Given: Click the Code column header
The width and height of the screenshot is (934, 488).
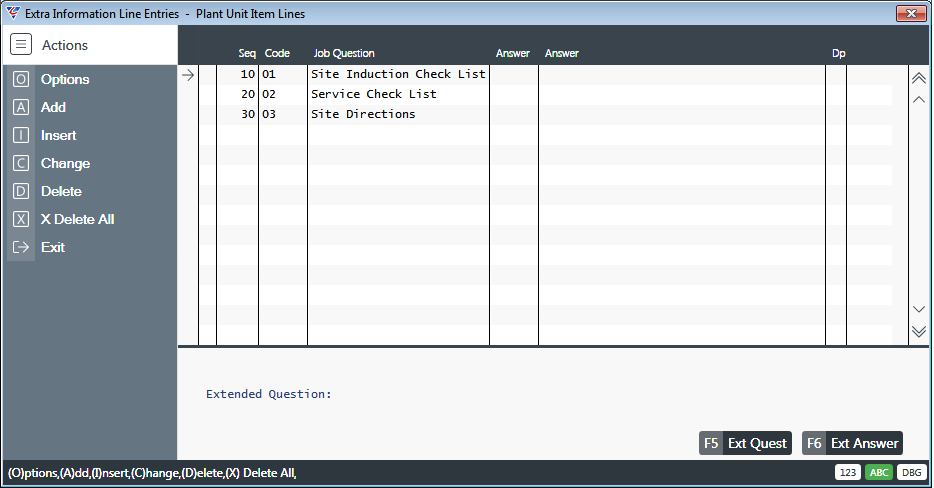Looking at the screenshot, I should coord(277,53).
